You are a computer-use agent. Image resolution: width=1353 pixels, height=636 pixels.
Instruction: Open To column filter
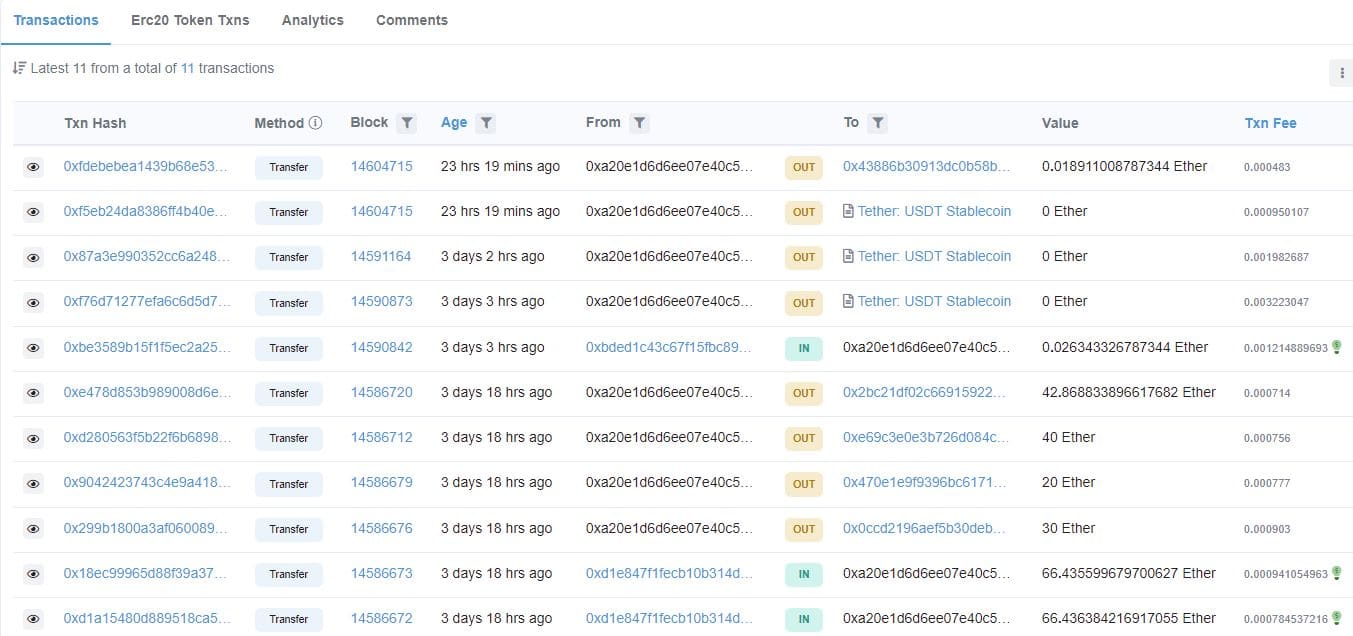[x=877, y=123]
